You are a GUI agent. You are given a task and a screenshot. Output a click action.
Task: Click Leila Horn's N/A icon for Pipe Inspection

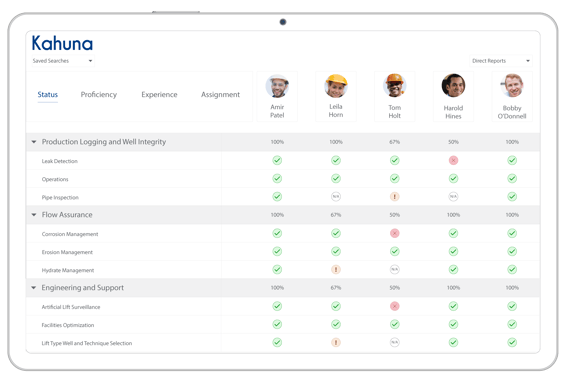pyautogui.click(x=336, y=197)
